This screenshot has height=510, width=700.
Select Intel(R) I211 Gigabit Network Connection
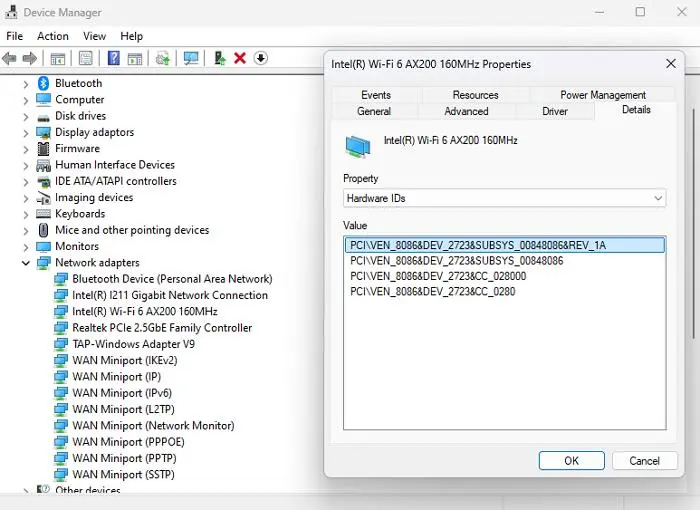pos(170,295)
